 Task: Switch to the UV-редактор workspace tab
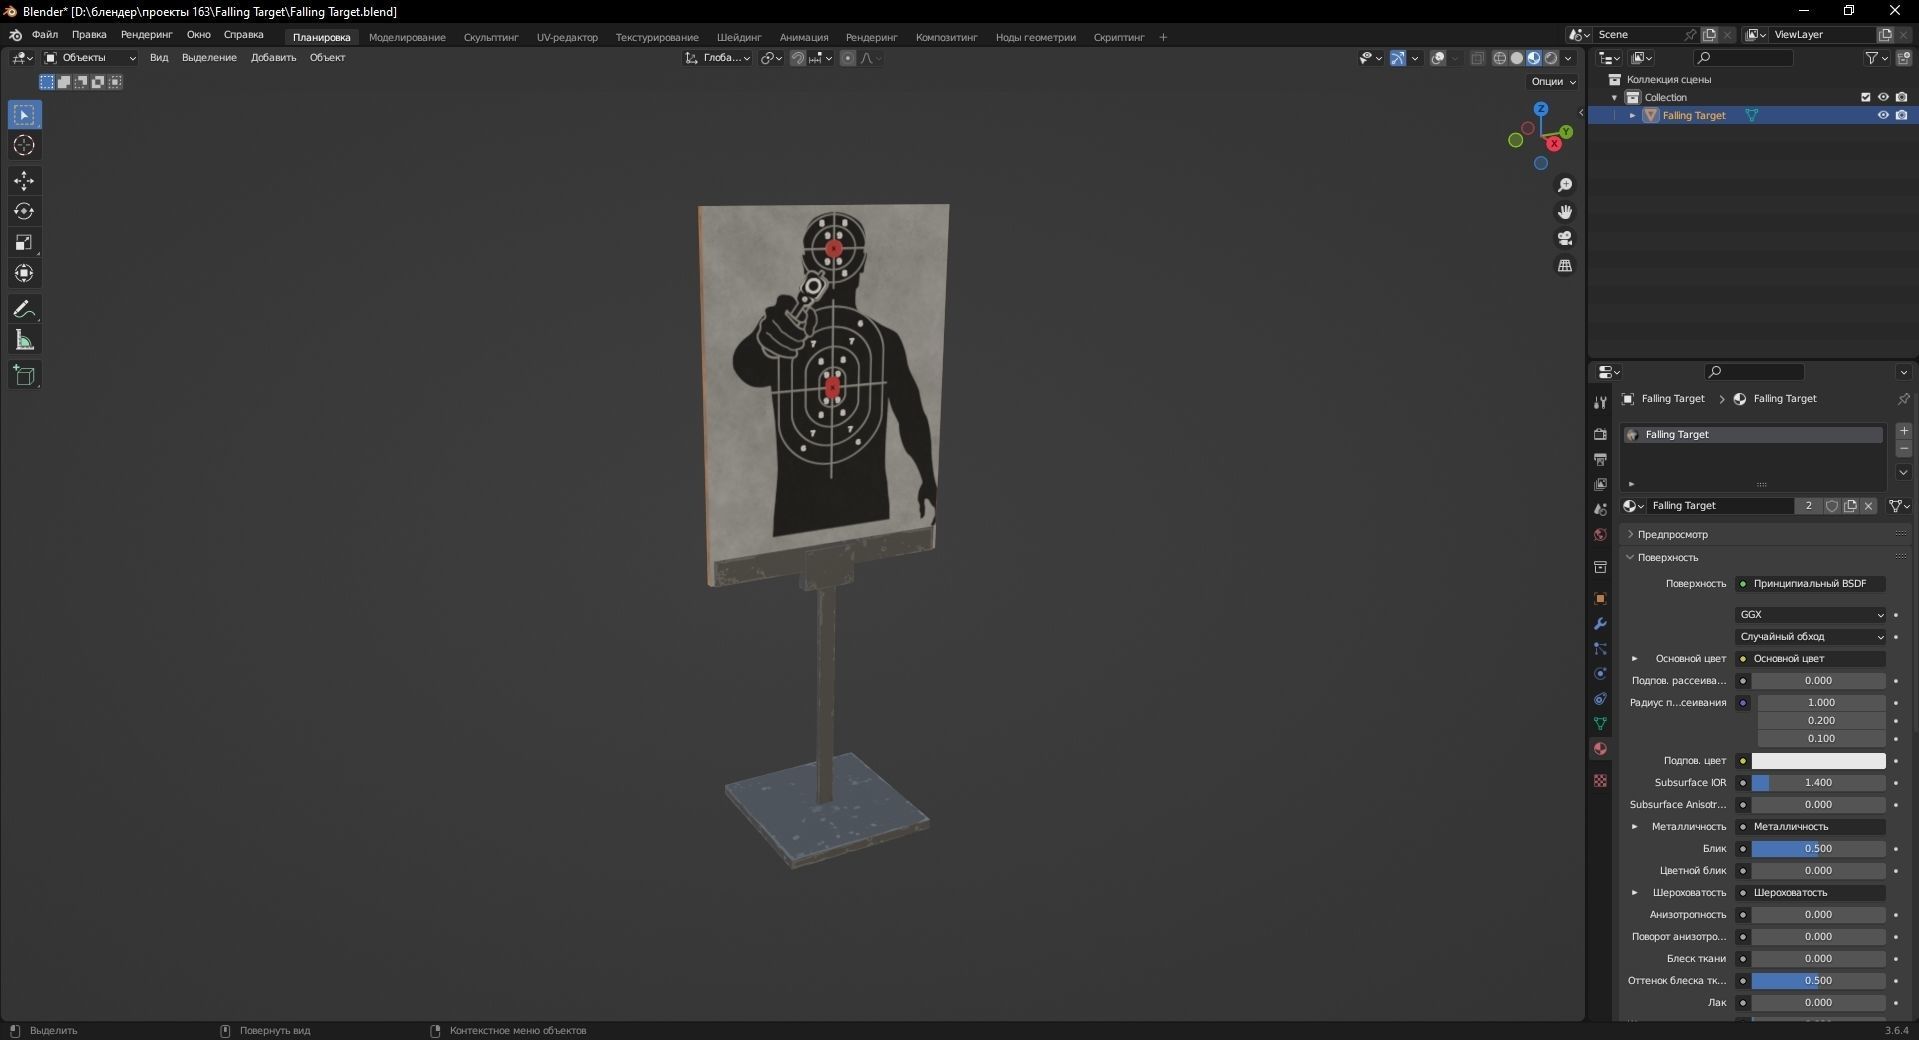tap(567, 38)
